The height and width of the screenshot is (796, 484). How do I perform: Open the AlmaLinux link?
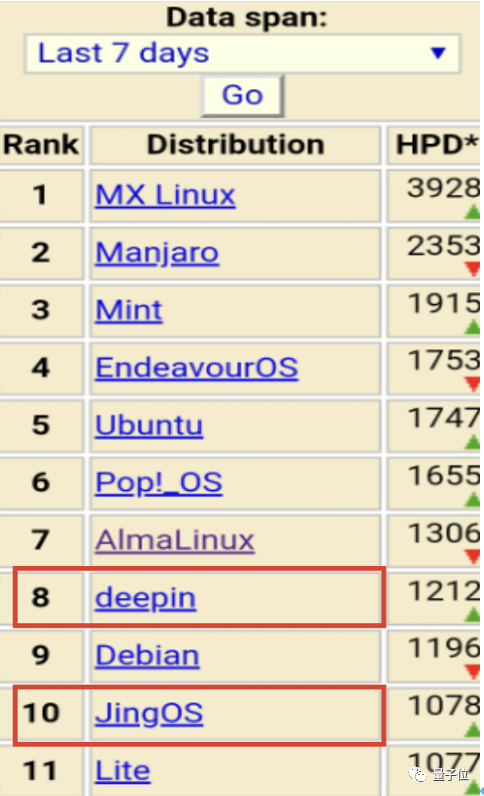pos(174,540)
